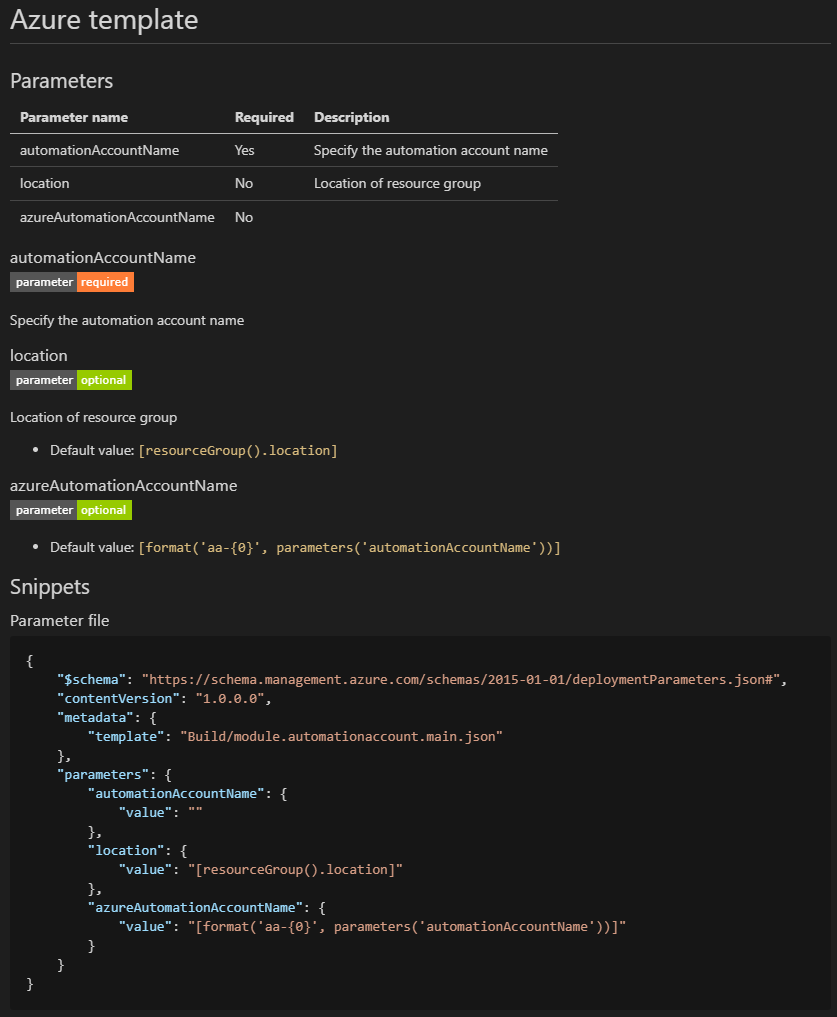Click the empty "" value string in snippet
This screenshot has width=837, height=1017.
tap(195, 812)
